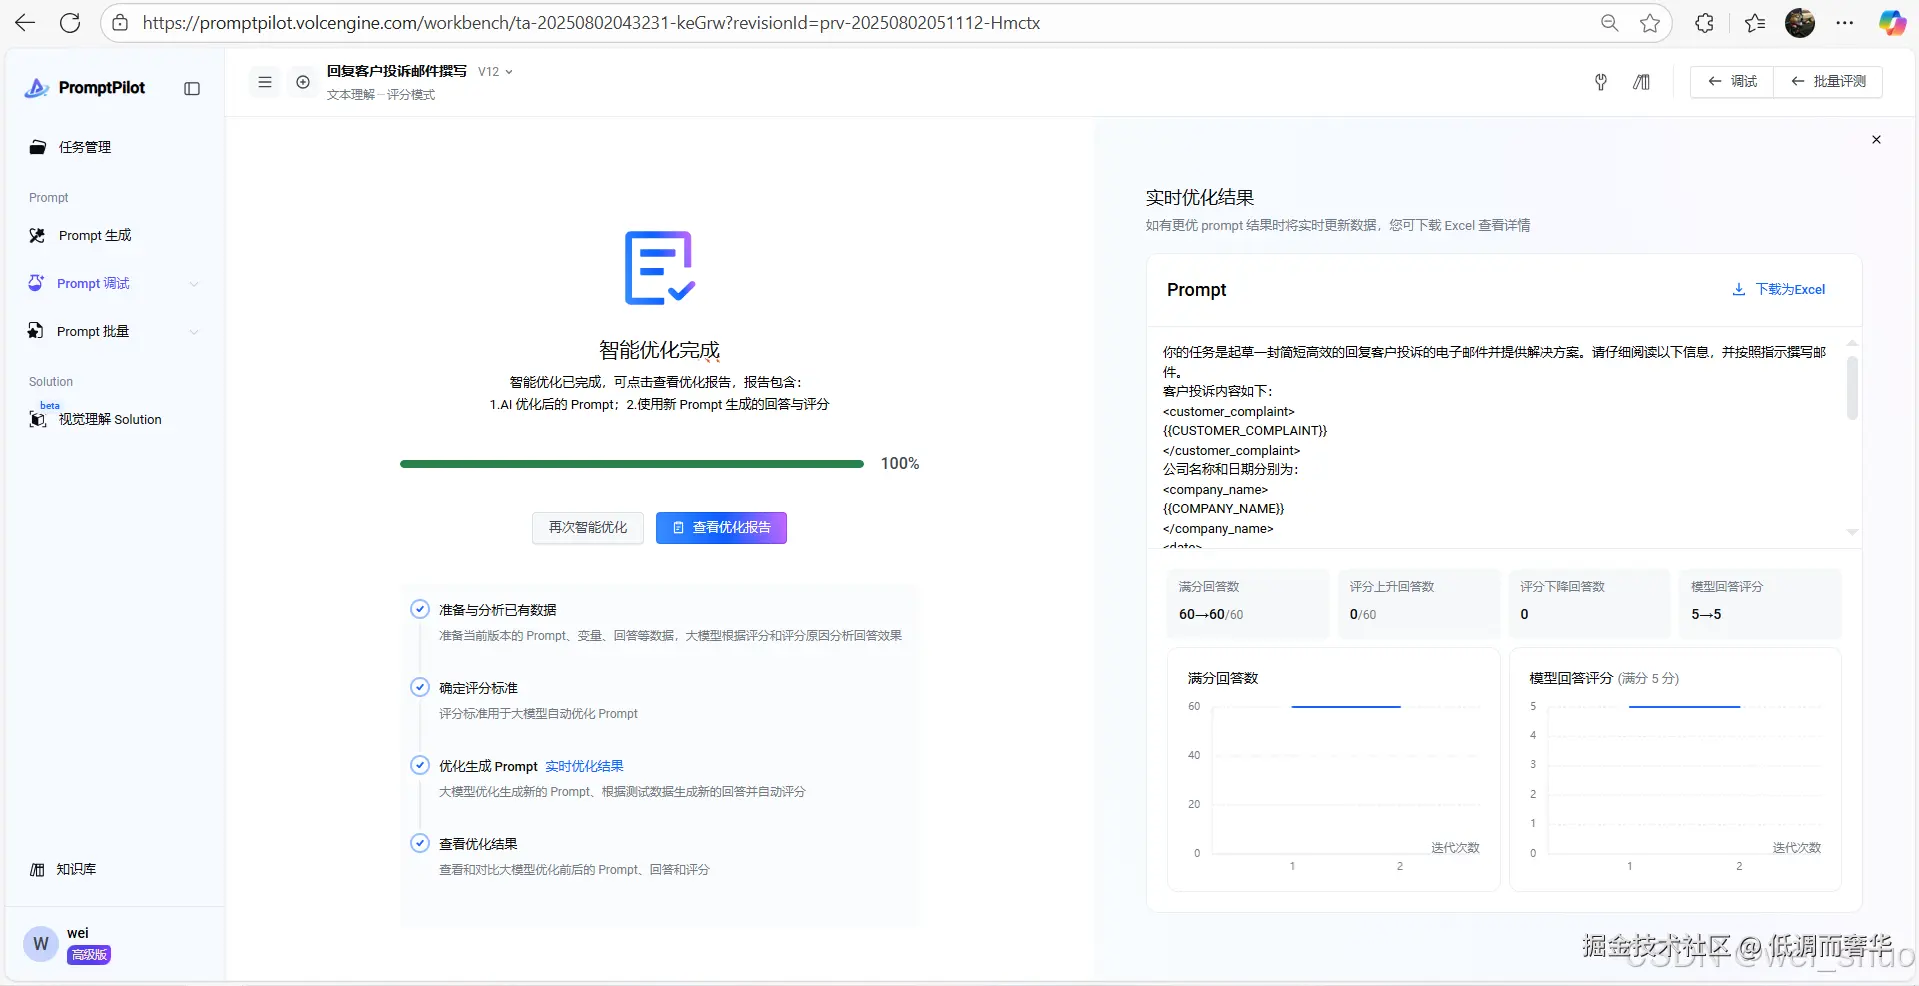Expand the Prompt 调试 sidebar entry

[x=194, y=284]
